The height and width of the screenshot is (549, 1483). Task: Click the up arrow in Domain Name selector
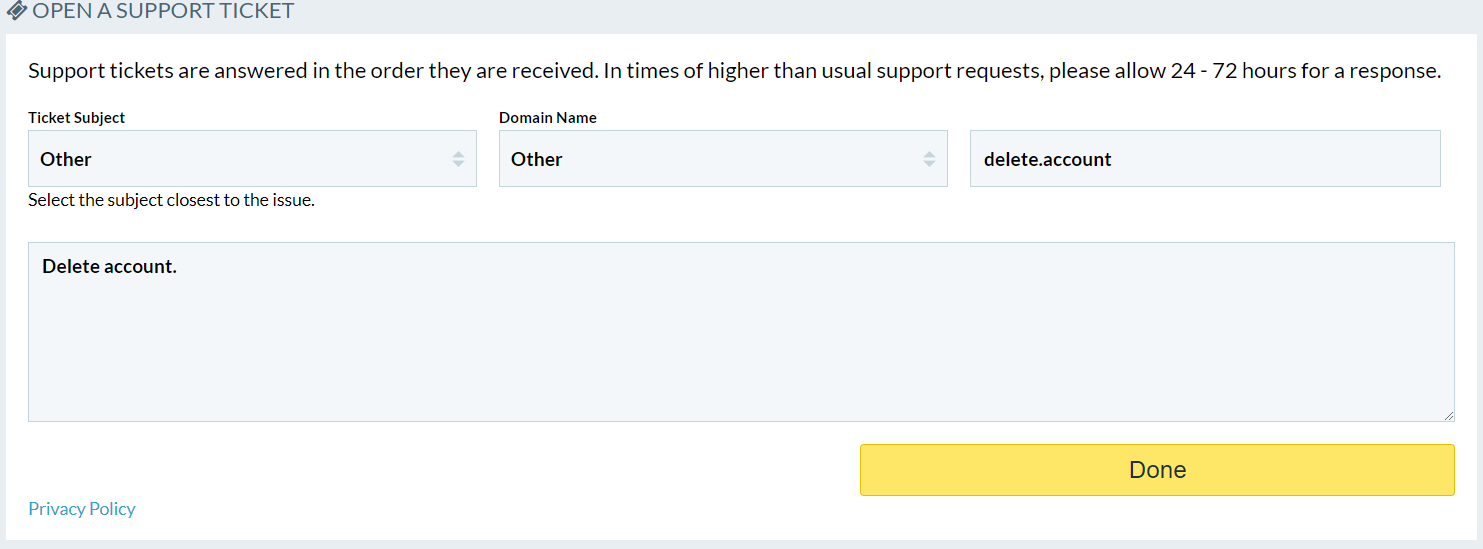(929, 153)
